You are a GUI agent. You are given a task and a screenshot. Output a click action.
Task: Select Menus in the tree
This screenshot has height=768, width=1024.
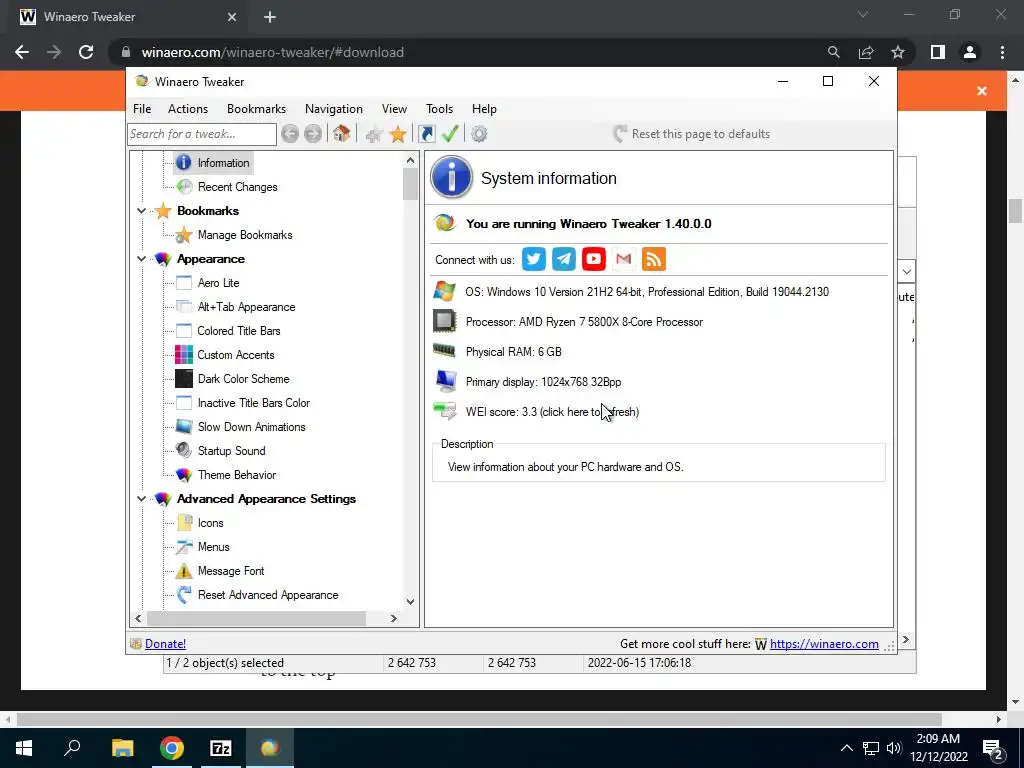pos(214,547)
